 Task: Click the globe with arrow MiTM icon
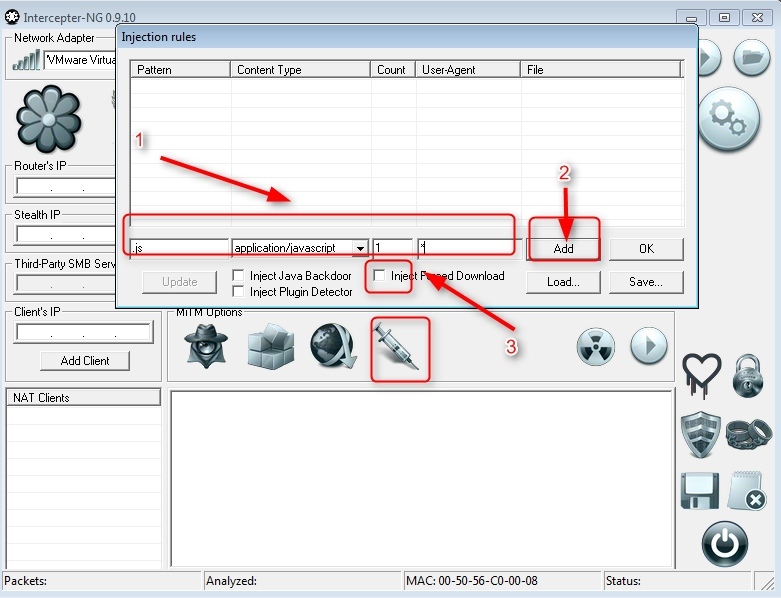coord(331,347)
